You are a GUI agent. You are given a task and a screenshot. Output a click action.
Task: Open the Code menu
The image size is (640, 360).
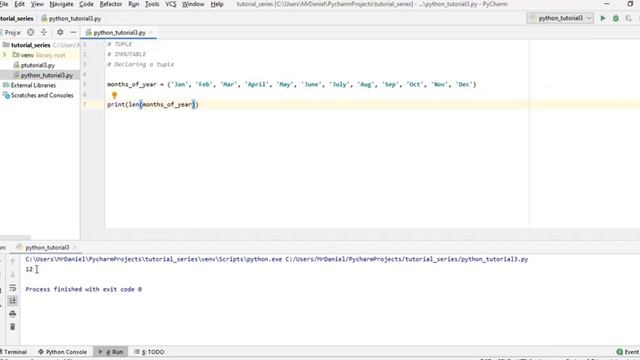tap(86, 4)
